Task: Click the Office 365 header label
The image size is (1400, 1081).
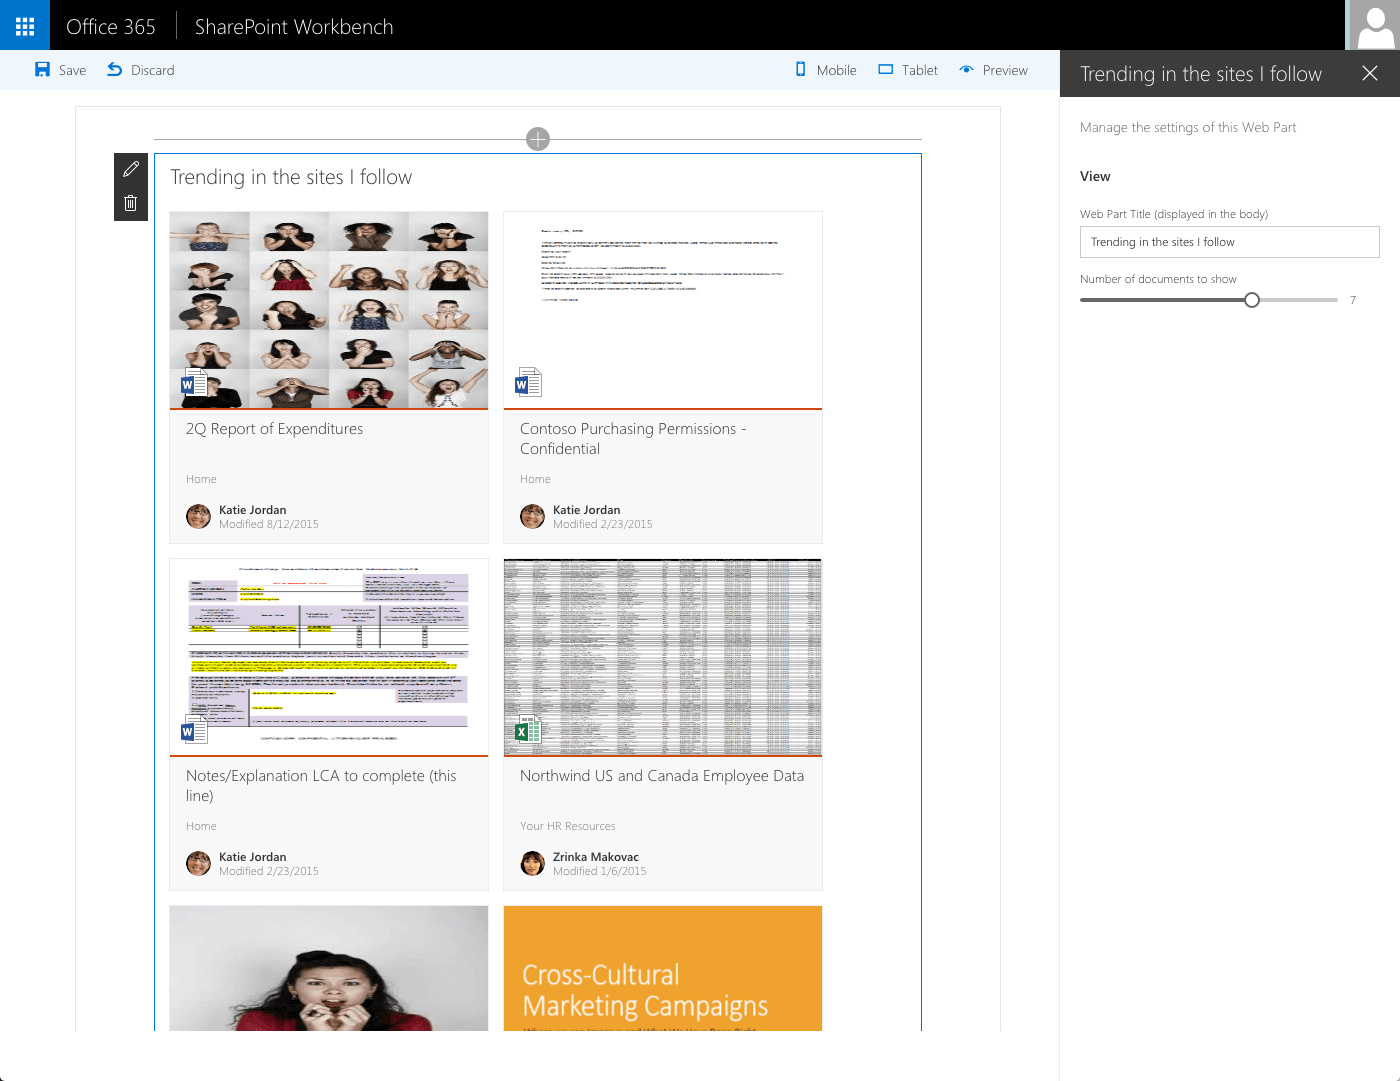Action: [x=111, y=27]
